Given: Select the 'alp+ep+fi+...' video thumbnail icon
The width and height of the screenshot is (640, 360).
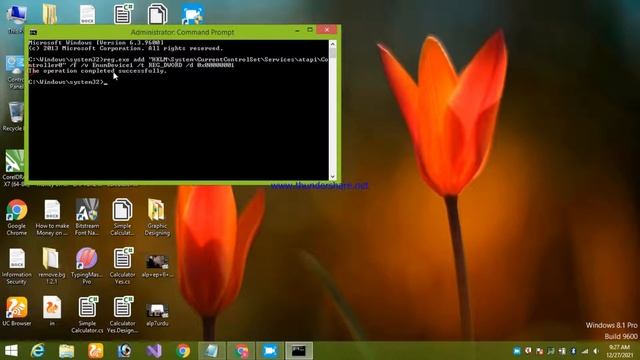Looking at the screenshot, I should (x=157, y=266).
